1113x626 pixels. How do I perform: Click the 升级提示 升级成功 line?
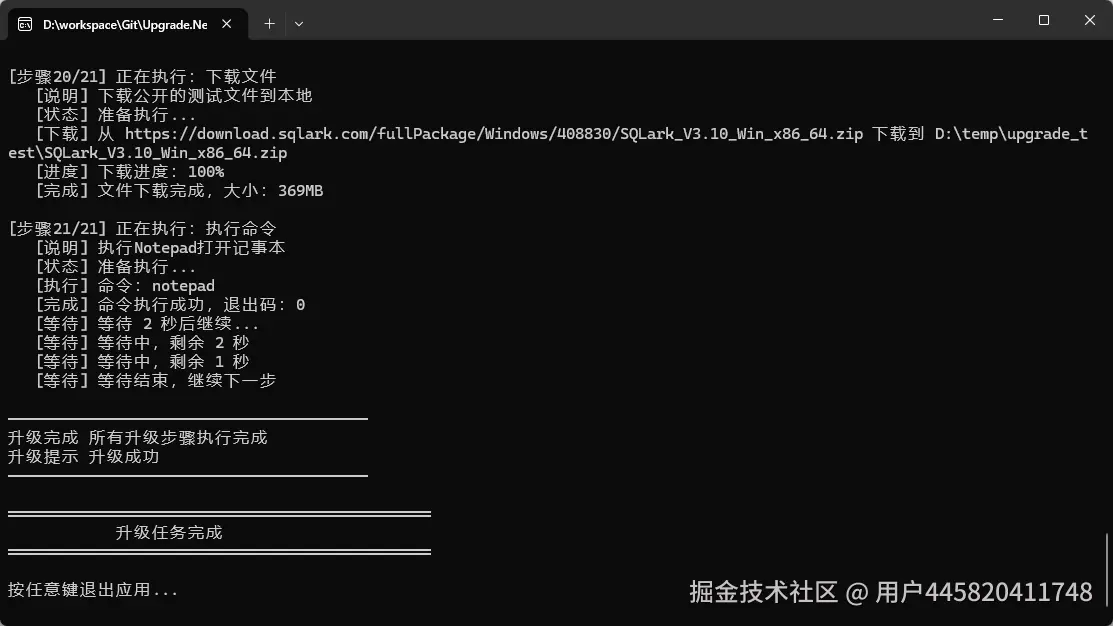click(x=84, y=456)
